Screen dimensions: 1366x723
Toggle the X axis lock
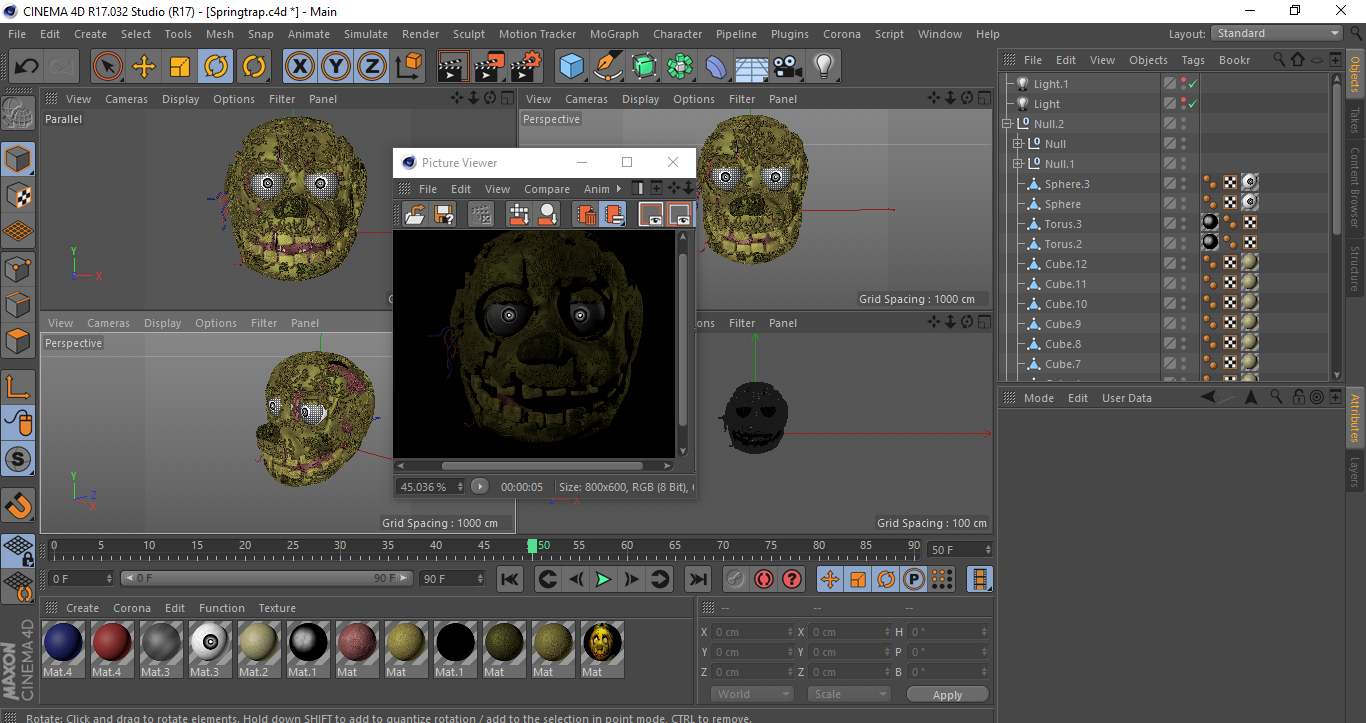point(299,67)
